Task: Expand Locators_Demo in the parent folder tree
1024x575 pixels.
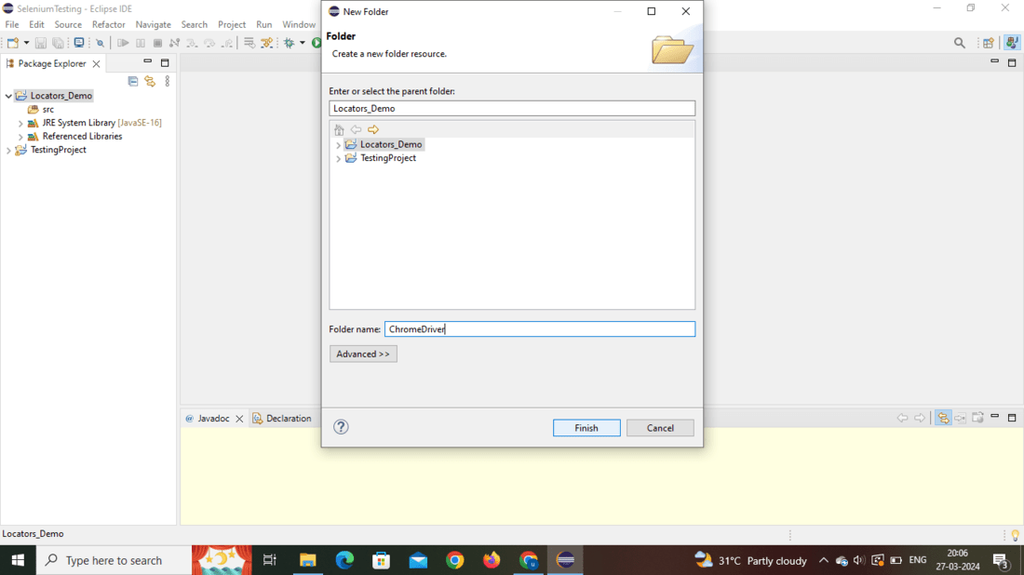Action: pos(338,144)
